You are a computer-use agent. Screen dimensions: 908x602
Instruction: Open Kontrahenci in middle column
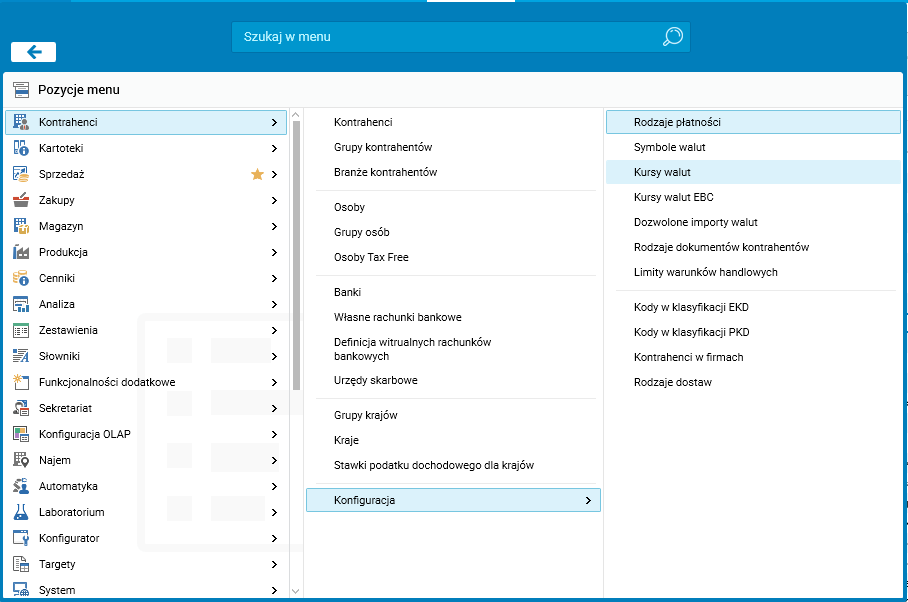363,122
